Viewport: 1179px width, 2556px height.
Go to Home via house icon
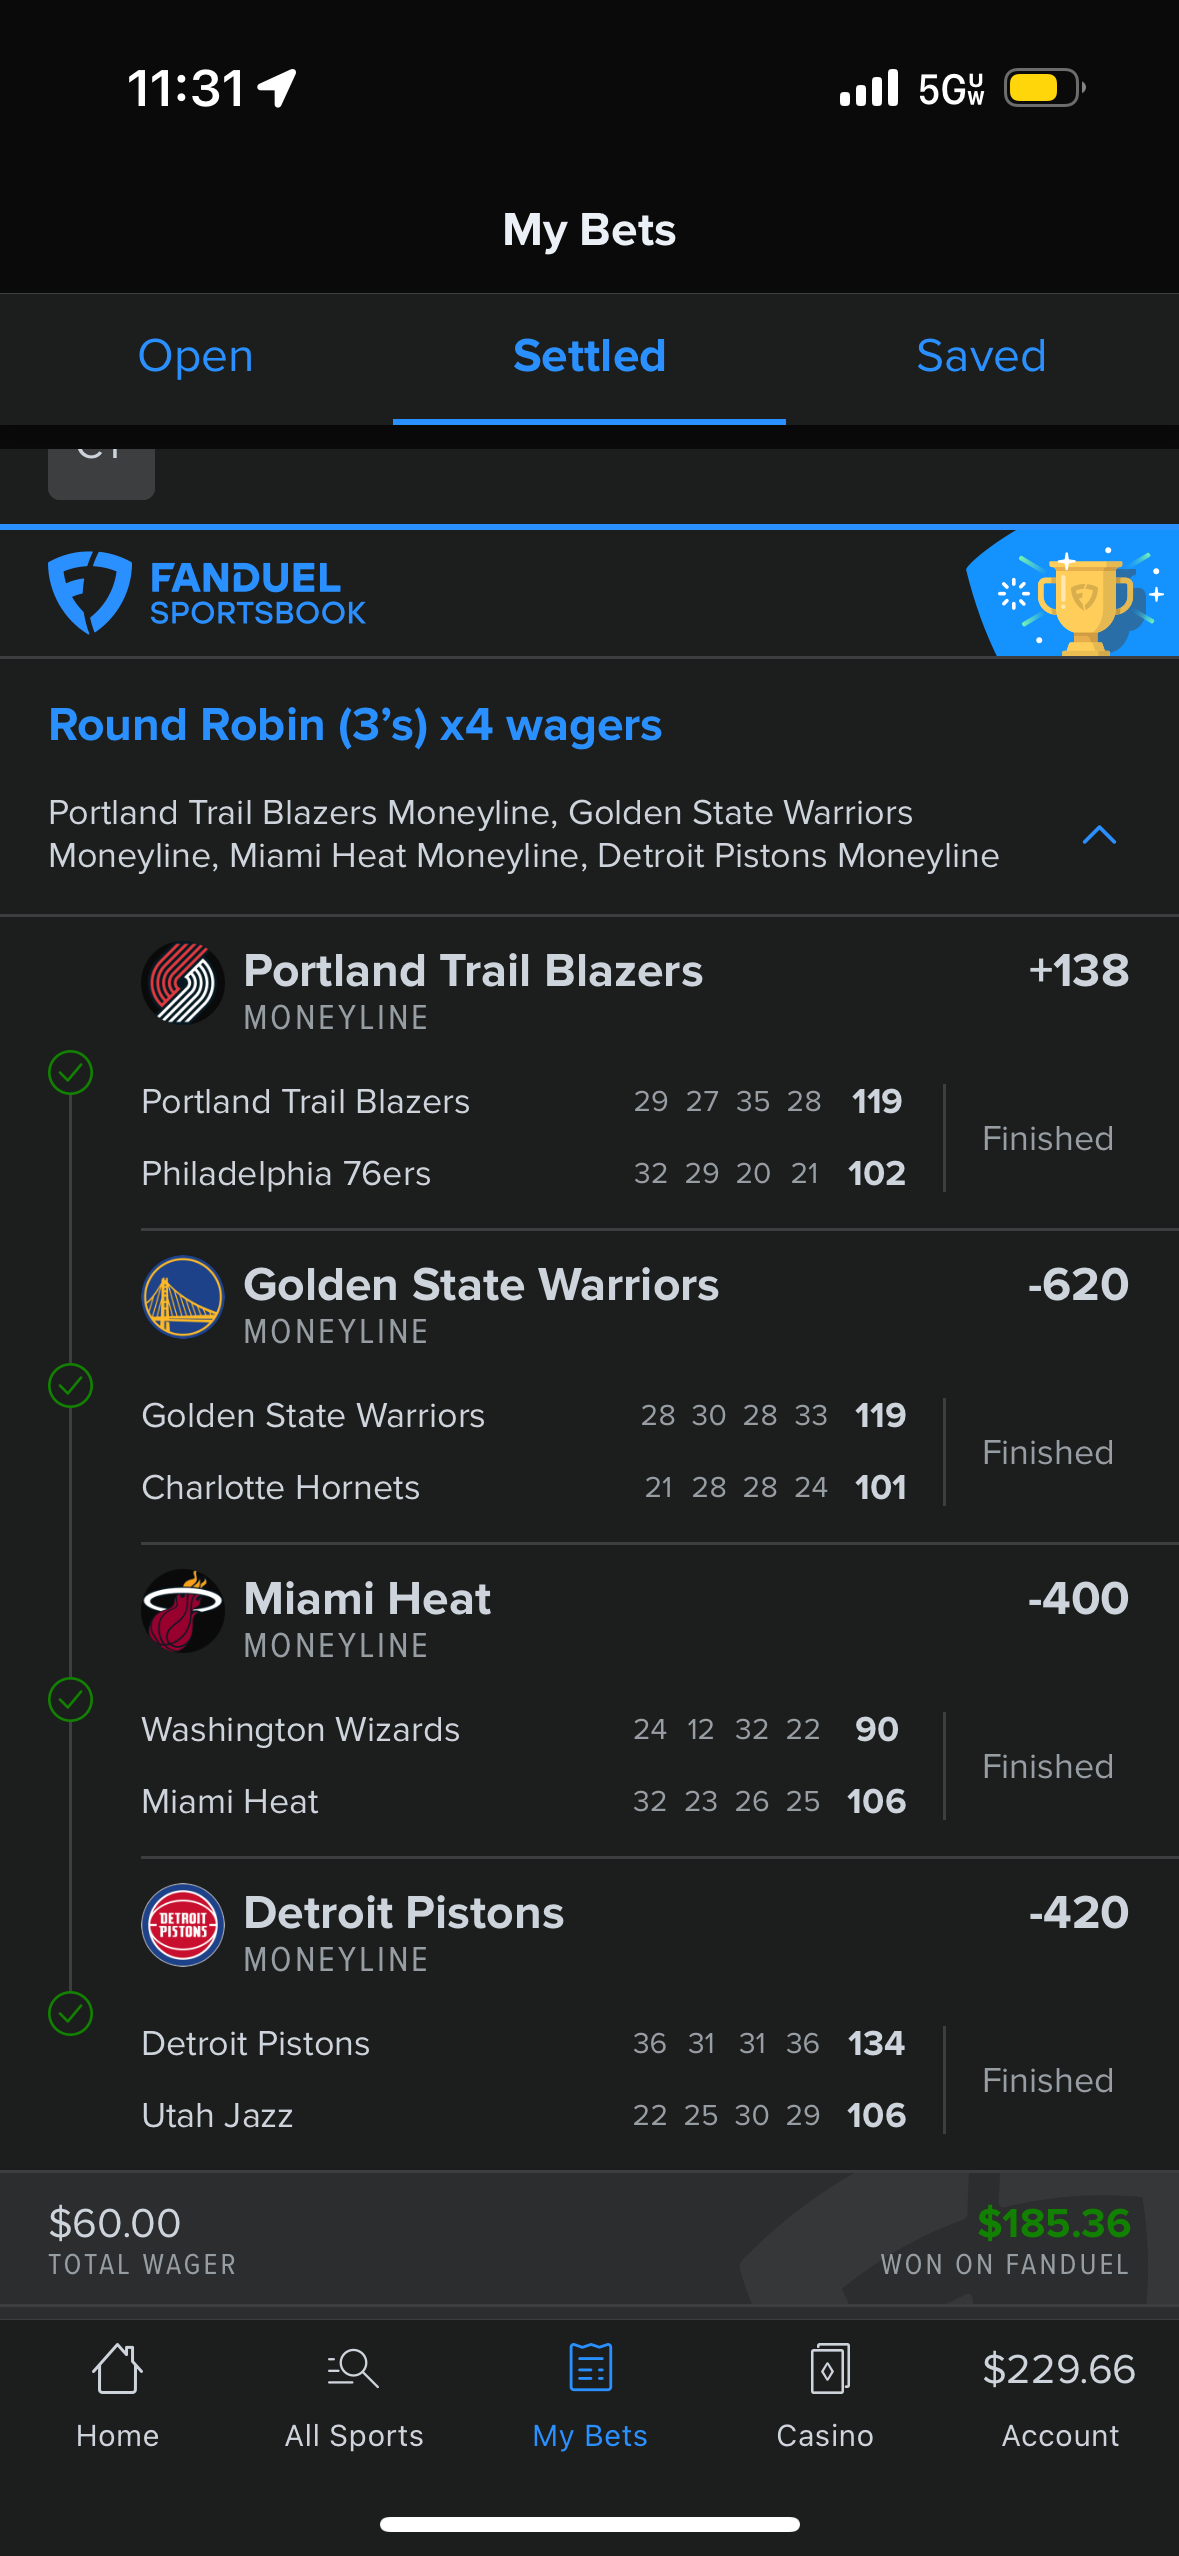[x=117, y=2369]
